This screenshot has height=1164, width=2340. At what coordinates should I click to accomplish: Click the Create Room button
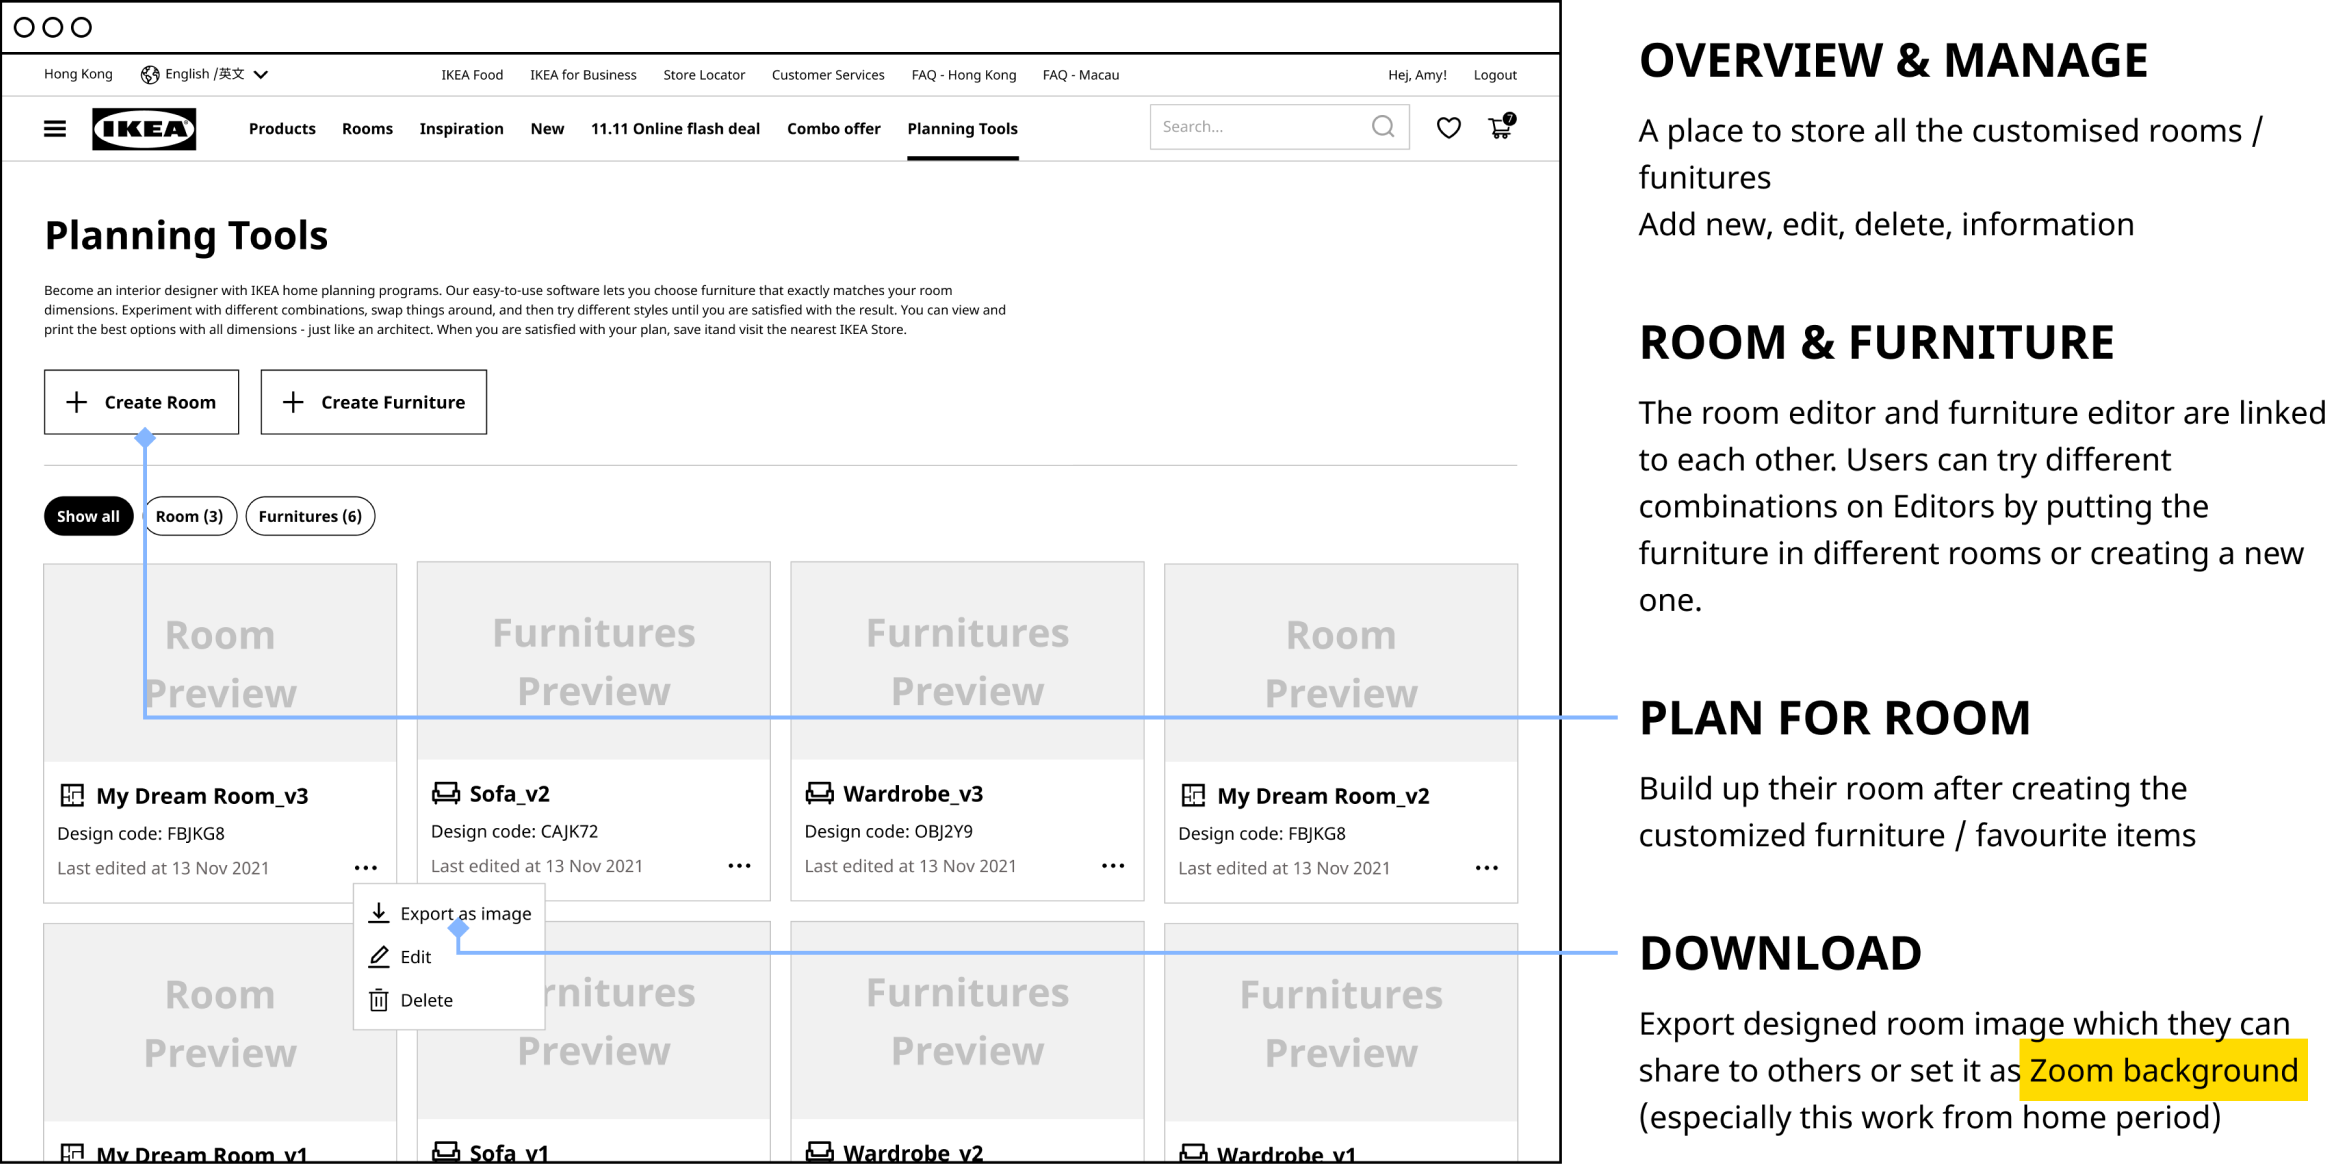pos(141,402)
